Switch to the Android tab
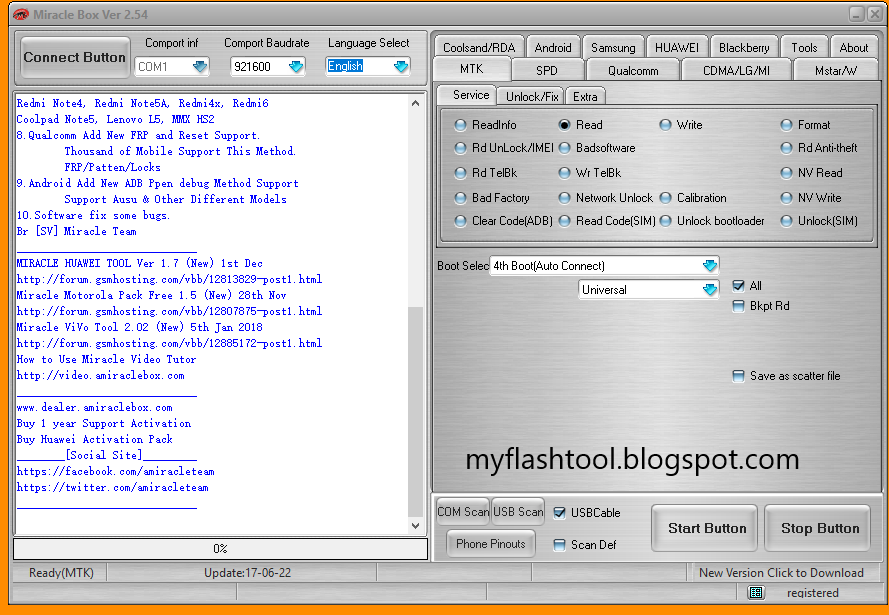 pyautogui.click(x=553, y=48)
